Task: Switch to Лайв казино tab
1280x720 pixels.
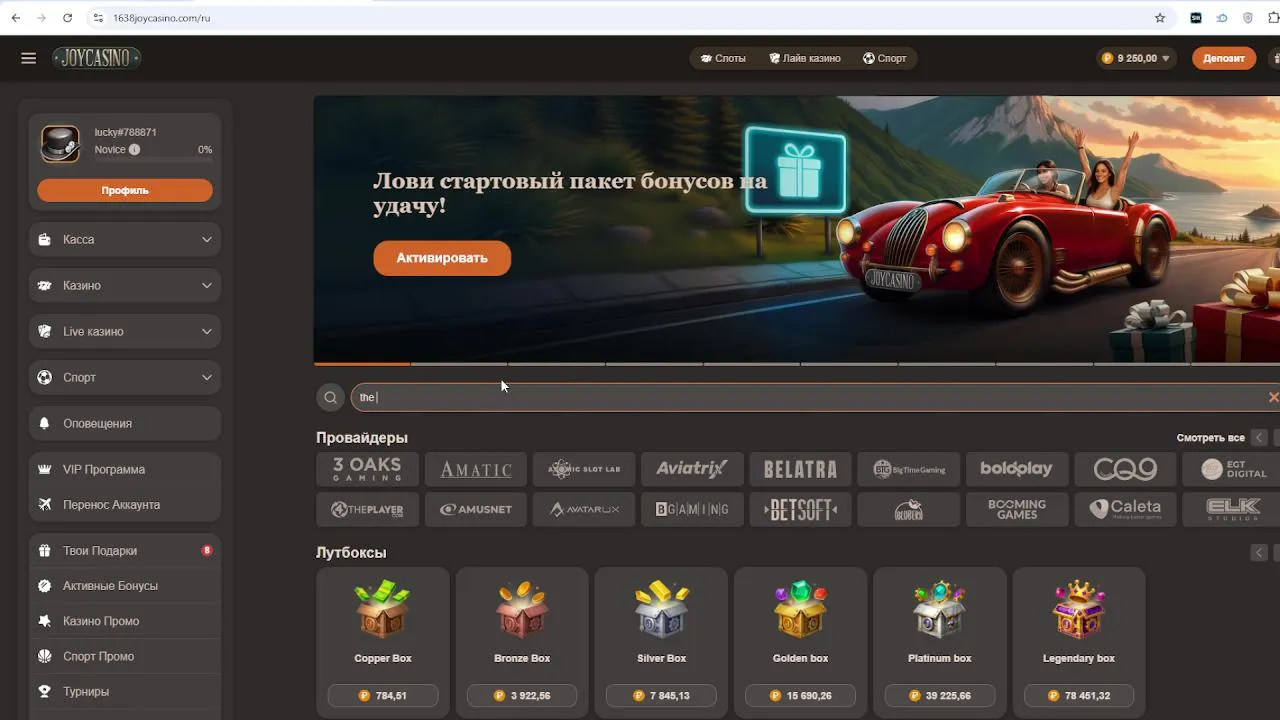Action: (x=805, y=58)
